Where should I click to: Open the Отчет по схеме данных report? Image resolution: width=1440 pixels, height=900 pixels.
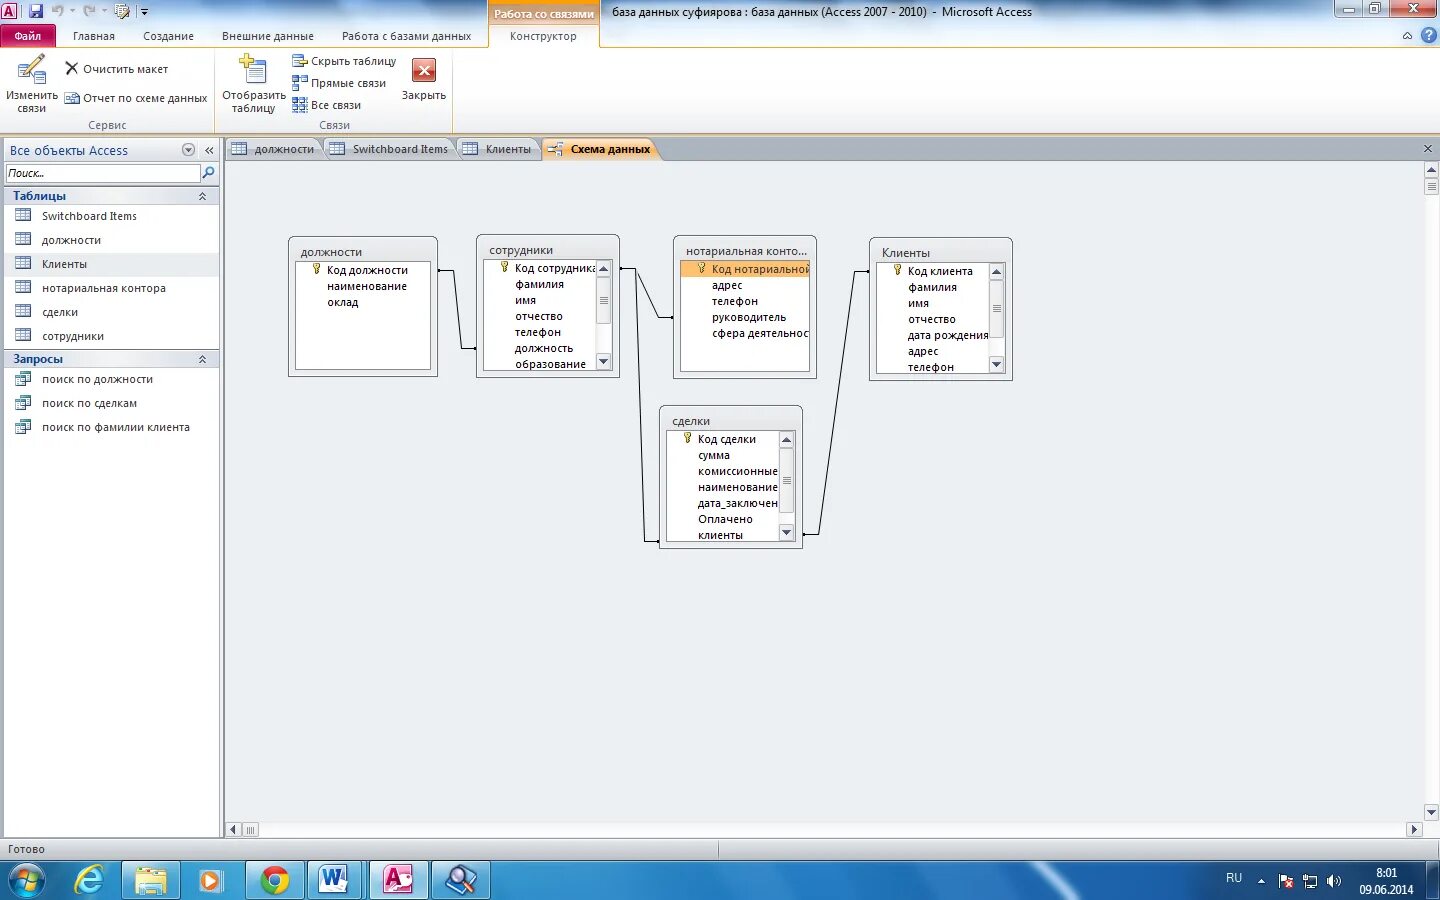[136, 98]
